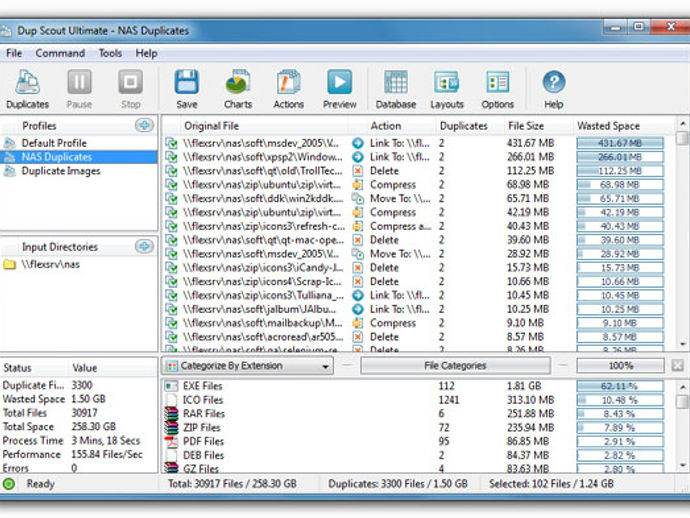The image size is (690, 518).
Task: Toggle the file check icon of the 68.98 MB row
Action: click(171, 184)
